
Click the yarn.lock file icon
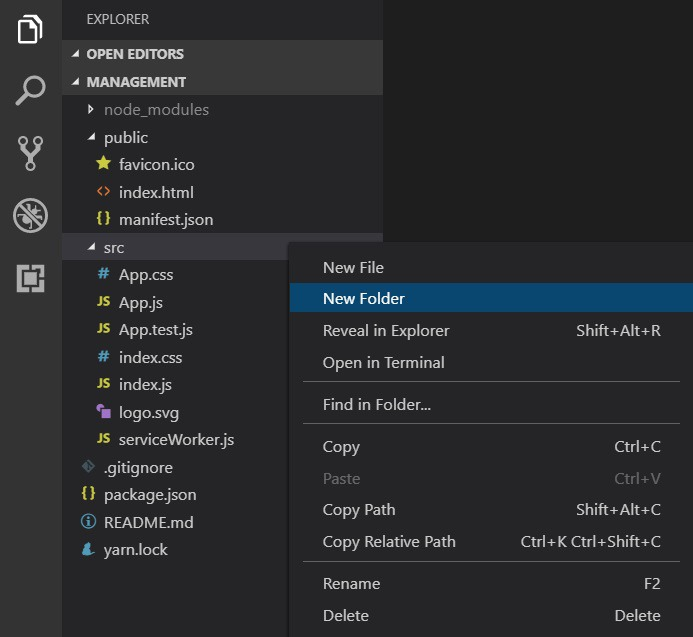(x=88, y=550)
